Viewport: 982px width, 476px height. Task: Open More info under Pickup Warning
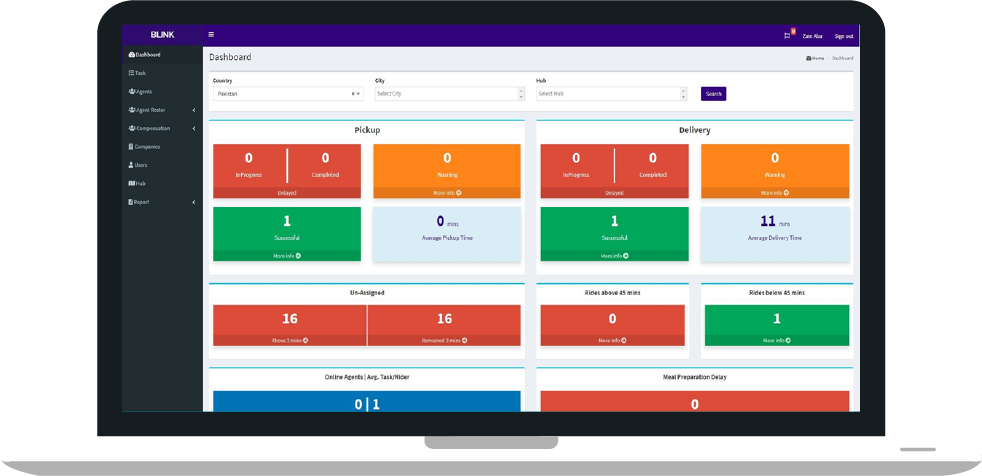click(x=447, y=192)
